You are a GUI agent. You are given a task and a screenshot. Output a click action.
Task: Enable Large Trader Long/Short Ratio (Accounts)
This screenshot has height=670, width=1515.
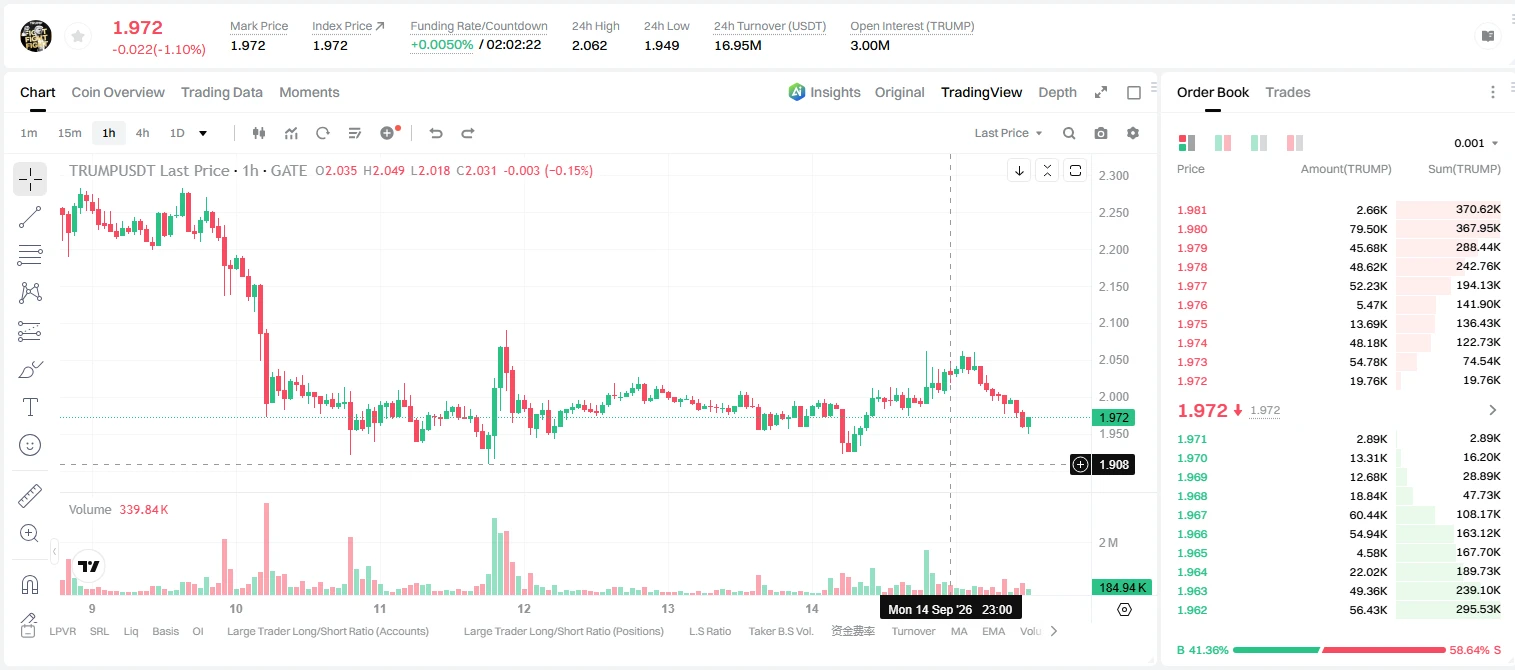point(328,631)
